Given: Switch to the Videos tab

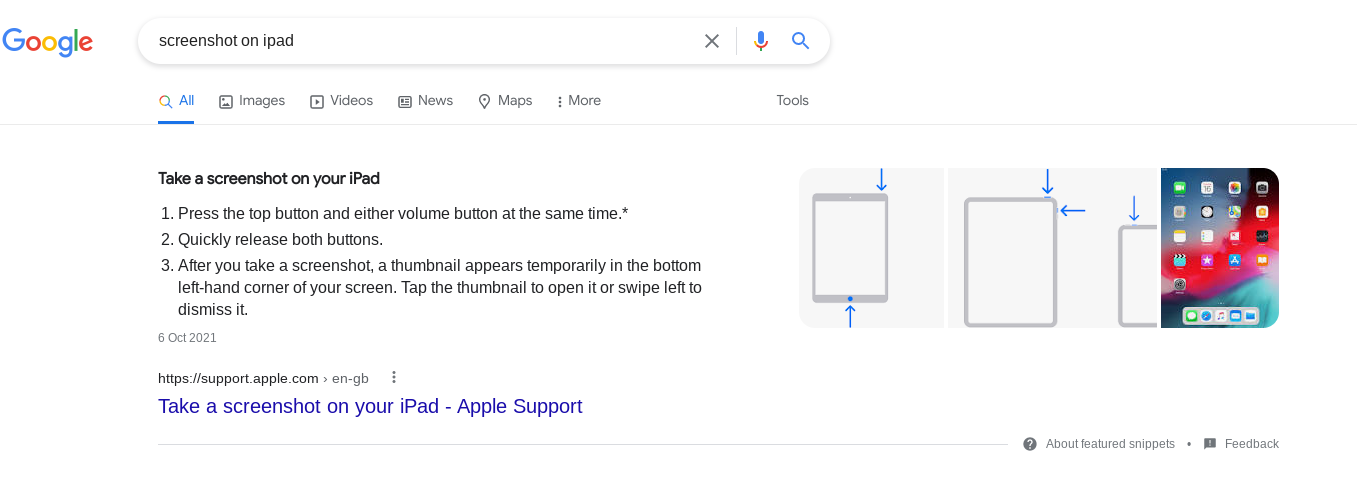Looking at the screenshot, I should [342, 101].
